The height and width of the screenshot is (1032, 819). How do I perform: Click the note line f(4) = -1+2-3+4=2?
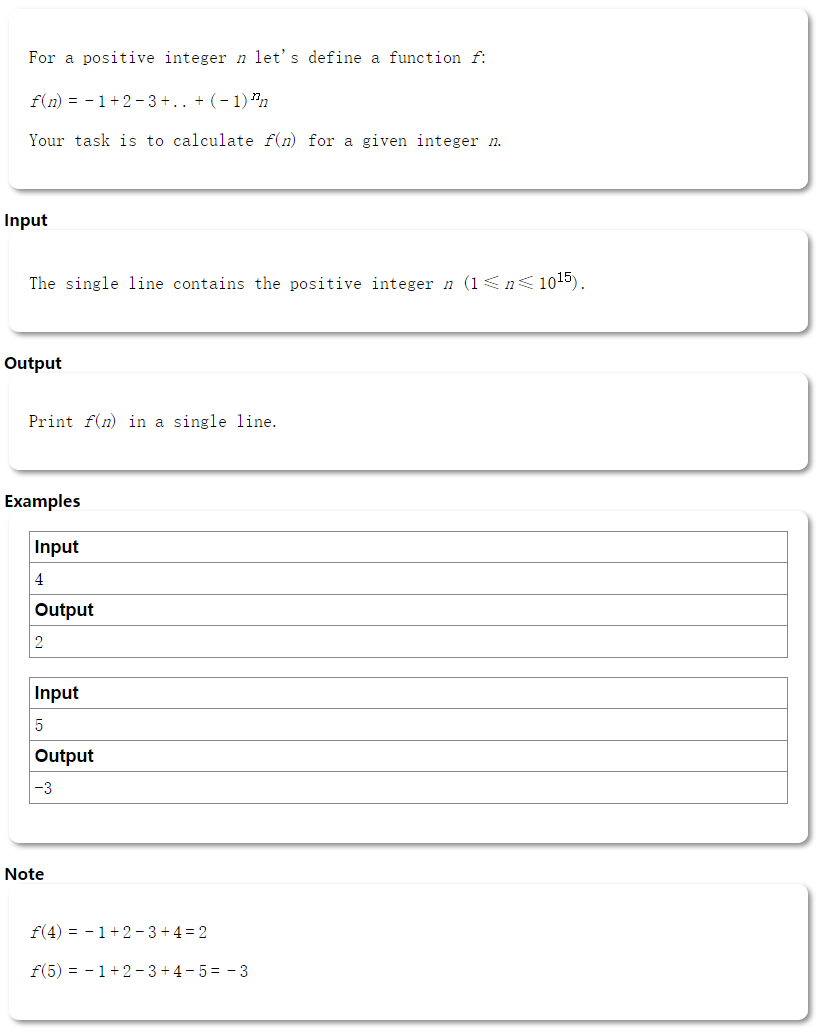click(119, 932)
